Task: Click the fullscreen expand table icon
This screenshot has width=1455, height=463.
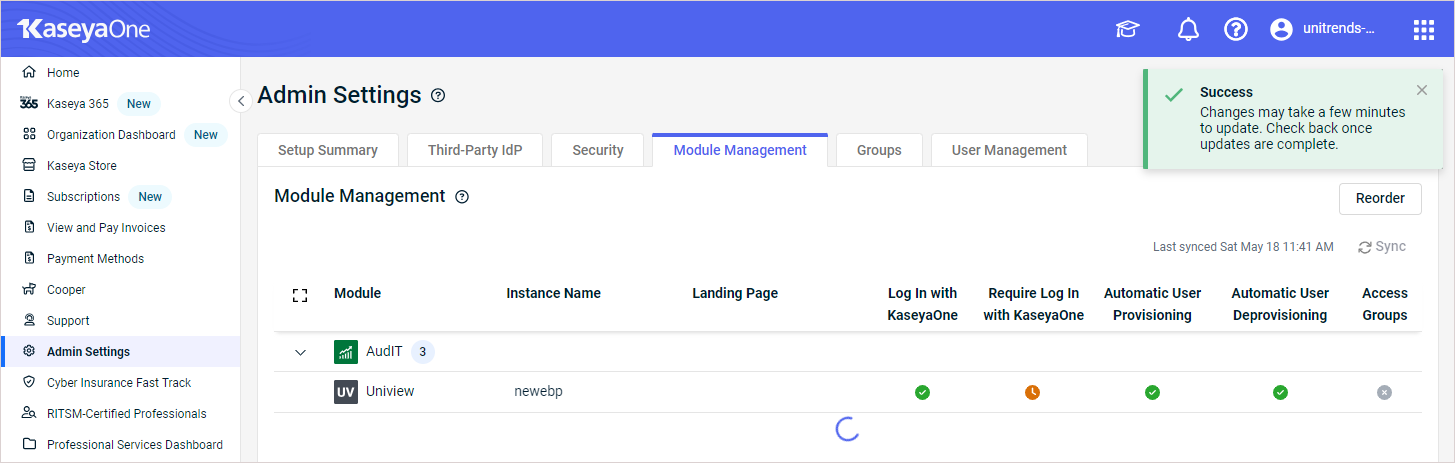Action: [300, 295]
